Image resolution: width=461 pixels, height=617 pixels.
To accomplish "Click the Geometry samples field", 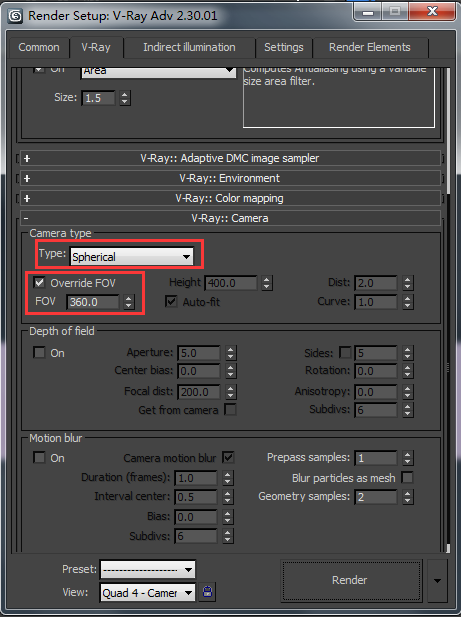I will tap(376, 497).
